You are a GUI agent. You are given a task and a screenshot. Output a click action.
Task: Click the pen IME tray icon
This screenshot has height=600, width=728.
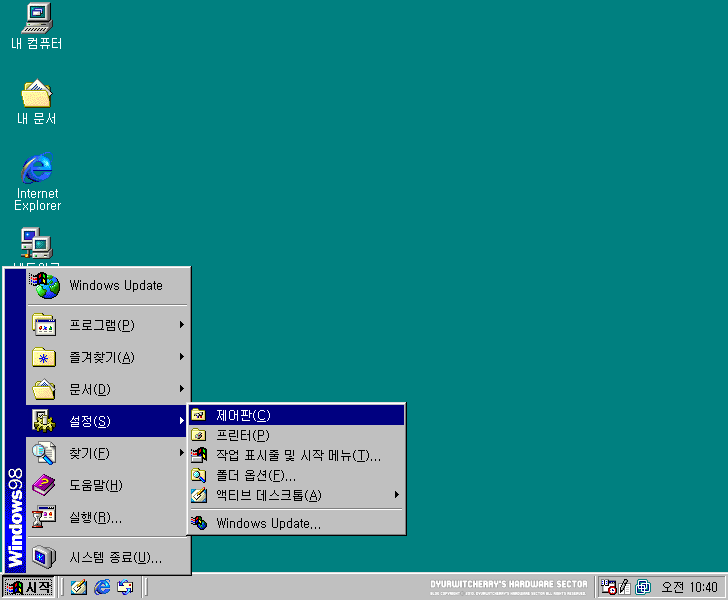pos(625,587)
